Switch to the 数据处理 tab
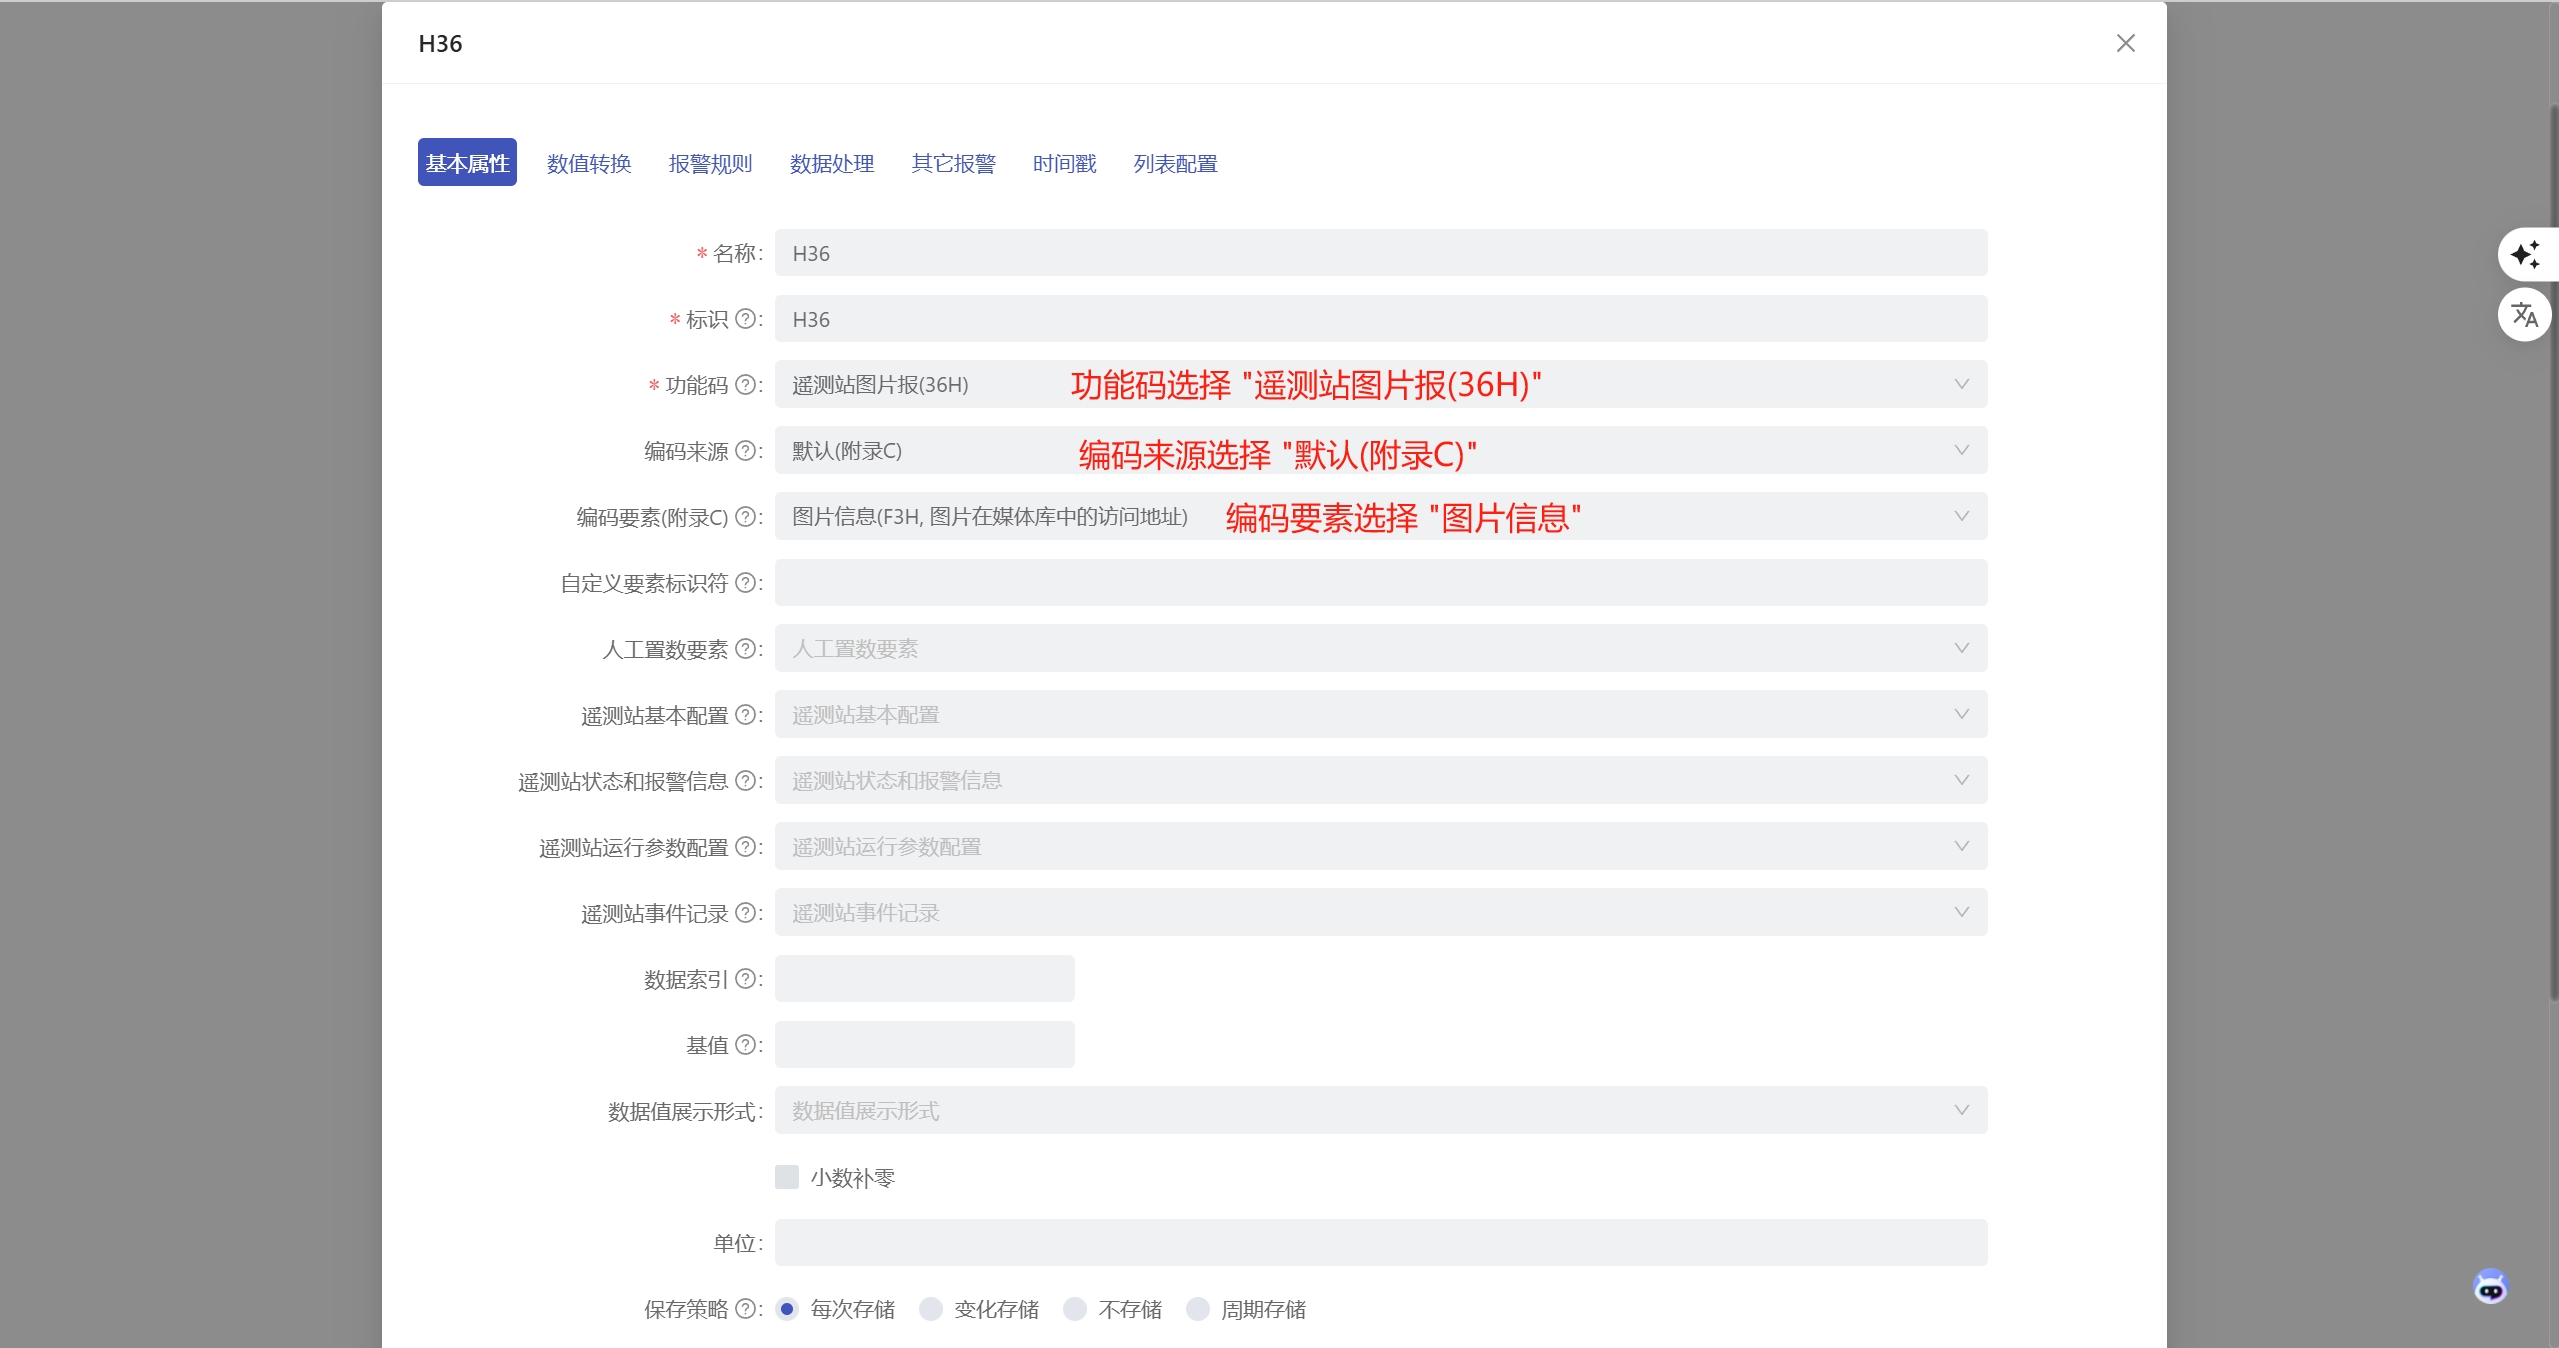 tap(832, 163)
